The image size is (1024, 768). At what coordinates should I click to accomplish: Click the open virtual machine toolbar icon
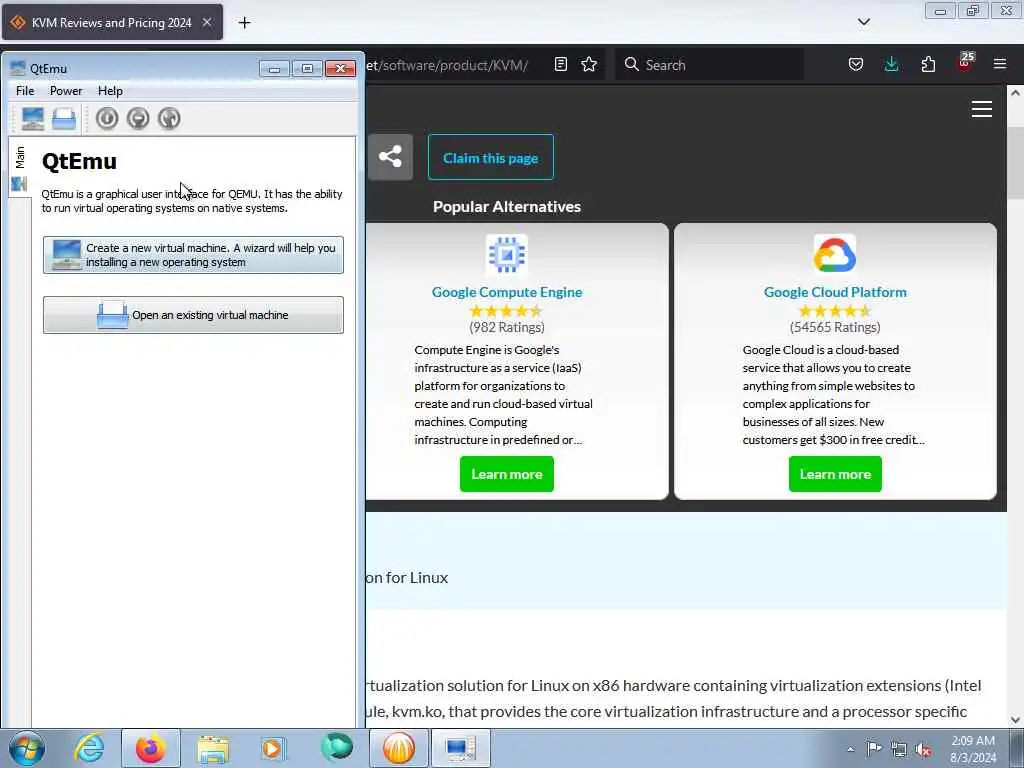point(64,118)
